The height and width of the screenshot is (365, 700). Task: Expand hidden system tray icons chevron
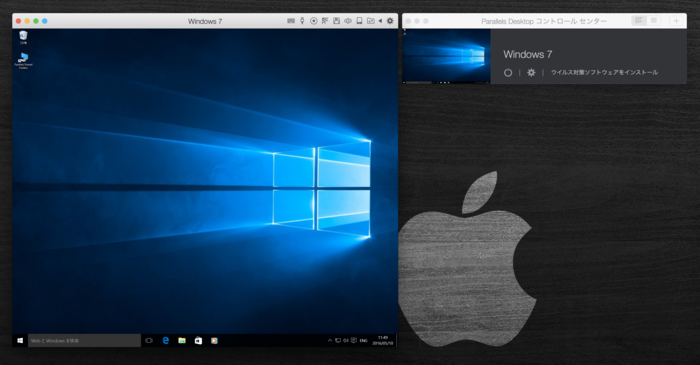(330, 340)
